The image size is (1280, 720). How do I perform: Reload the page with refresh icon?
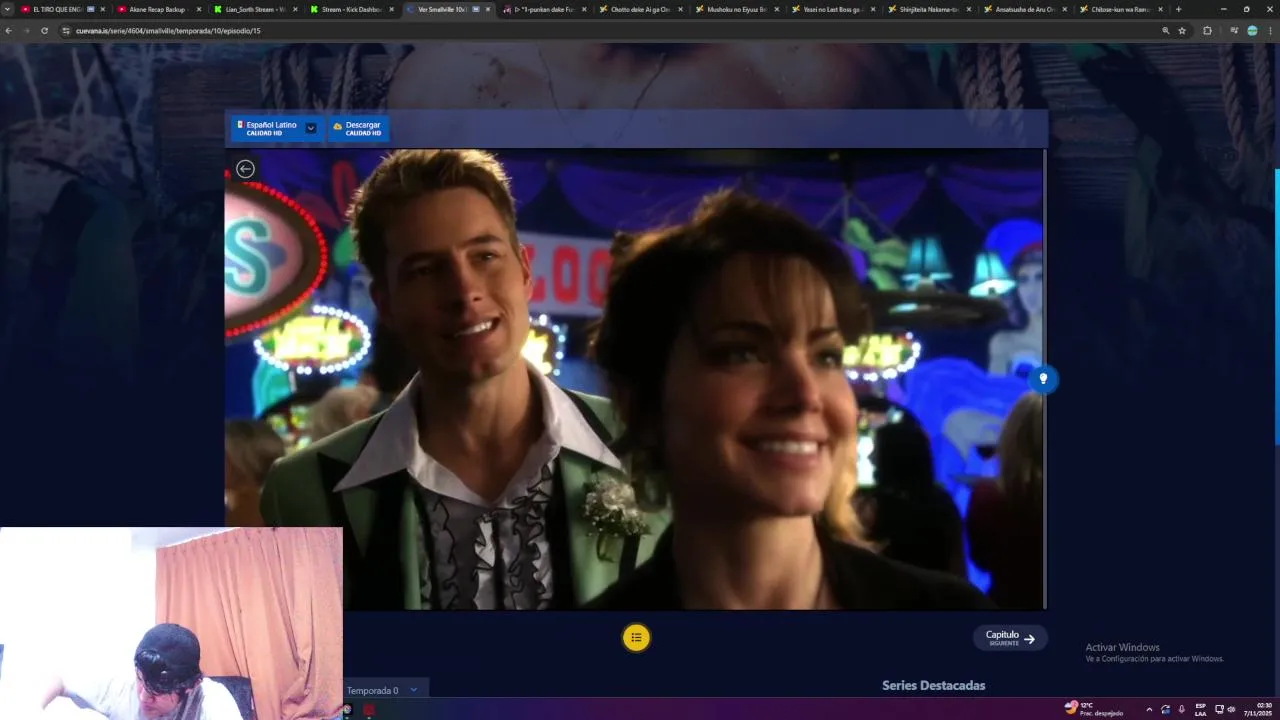(44, 31)
